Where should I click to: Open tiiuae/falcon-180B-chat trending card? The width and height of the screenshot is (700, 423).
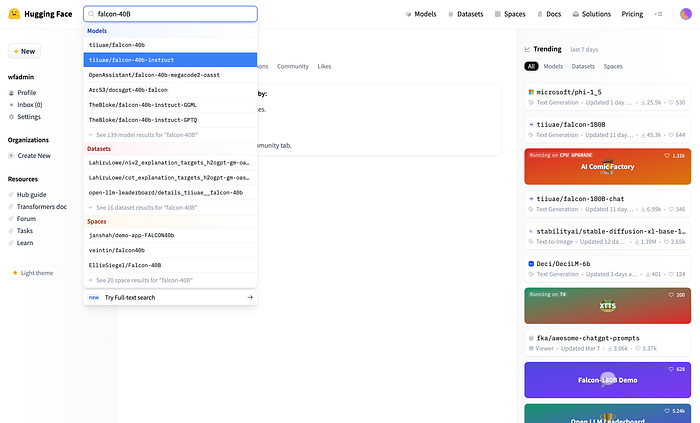click(608, 203)
